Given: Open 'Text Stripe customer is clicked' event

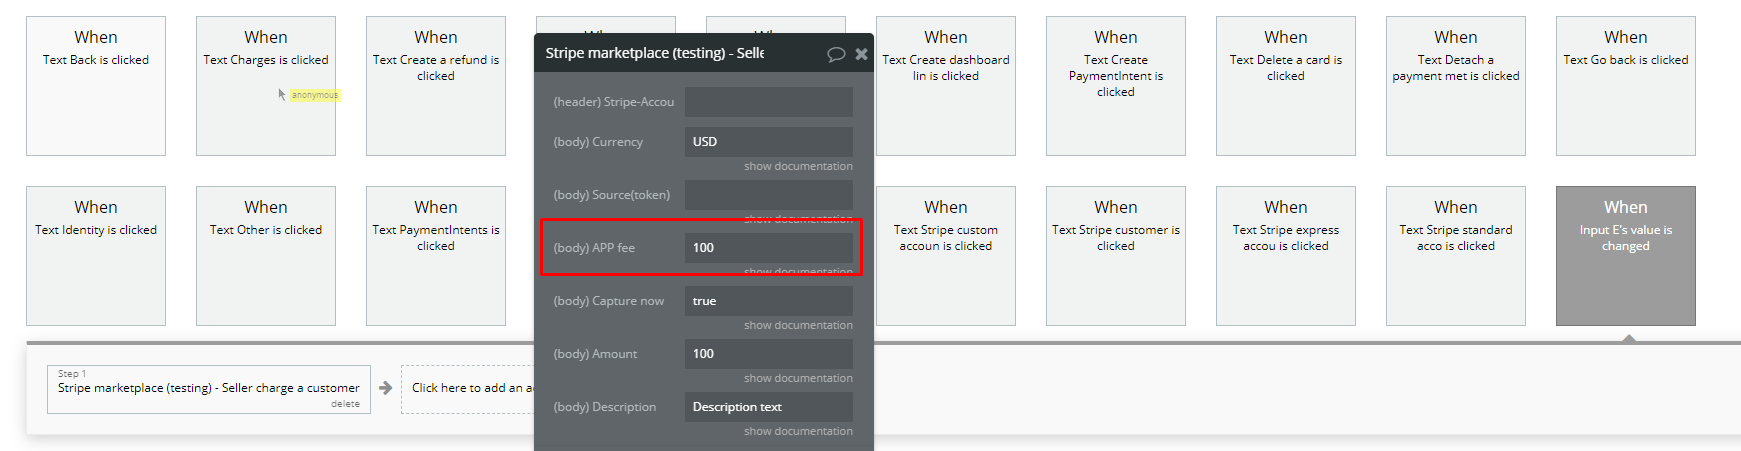Looking at the screenshot, I should tap(1116, 256).
